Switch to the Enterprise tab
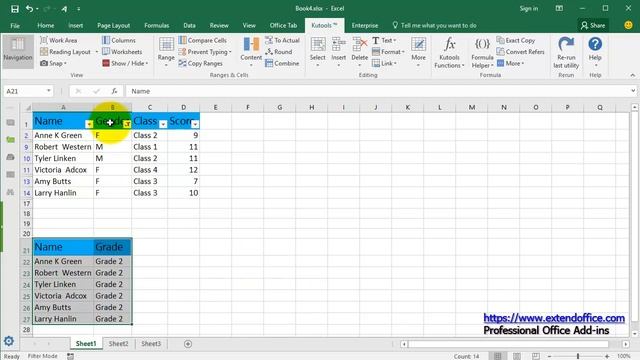640x360 pixels. tap(365, 25)
